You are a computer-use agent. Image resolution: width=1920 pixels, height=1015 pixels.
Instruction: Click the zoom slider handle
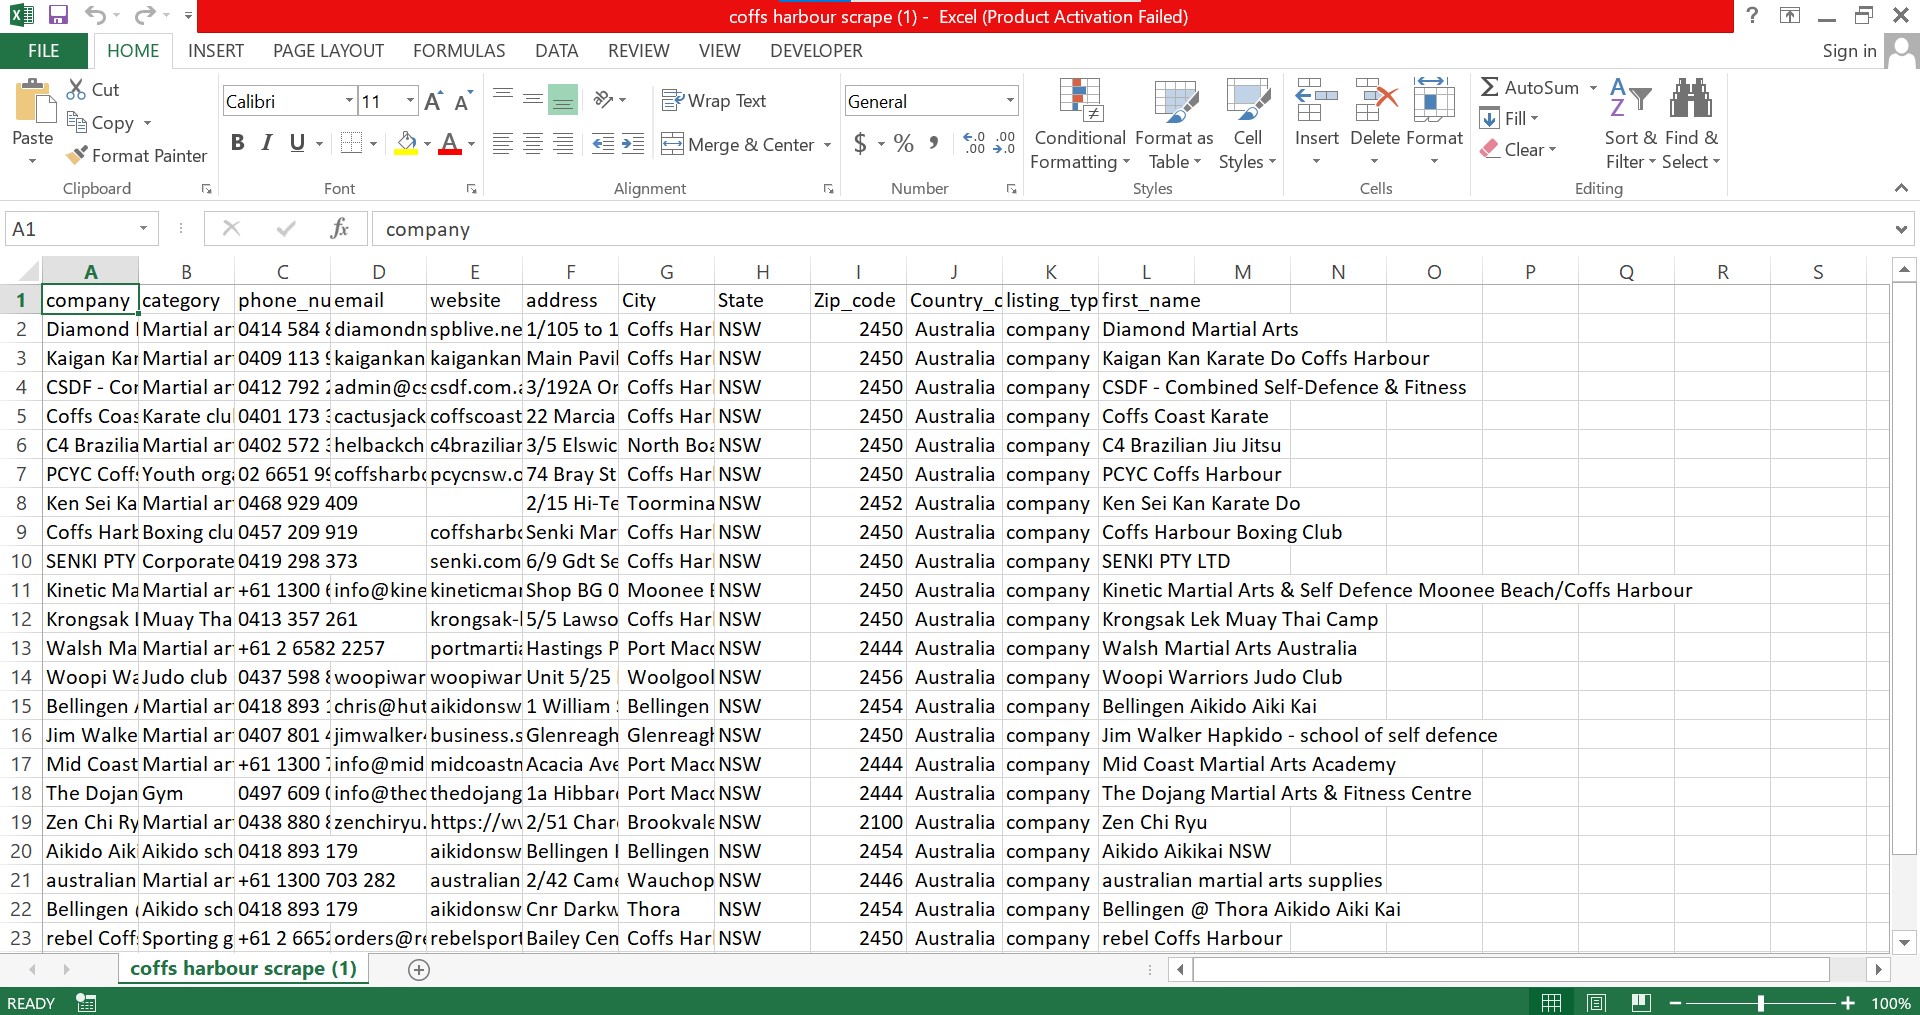pyautogui.click(x=1760, y=1003)
